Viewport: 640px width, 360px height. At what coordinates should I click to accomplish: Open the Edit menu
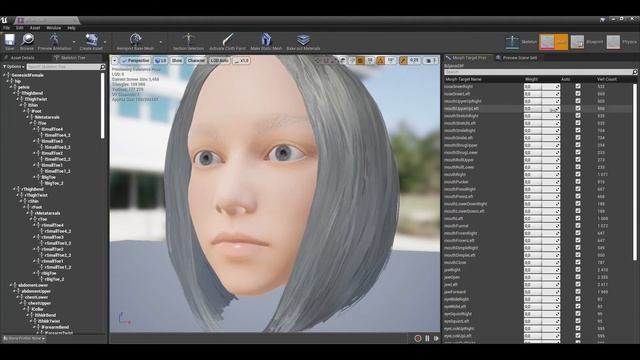(20, 28)
